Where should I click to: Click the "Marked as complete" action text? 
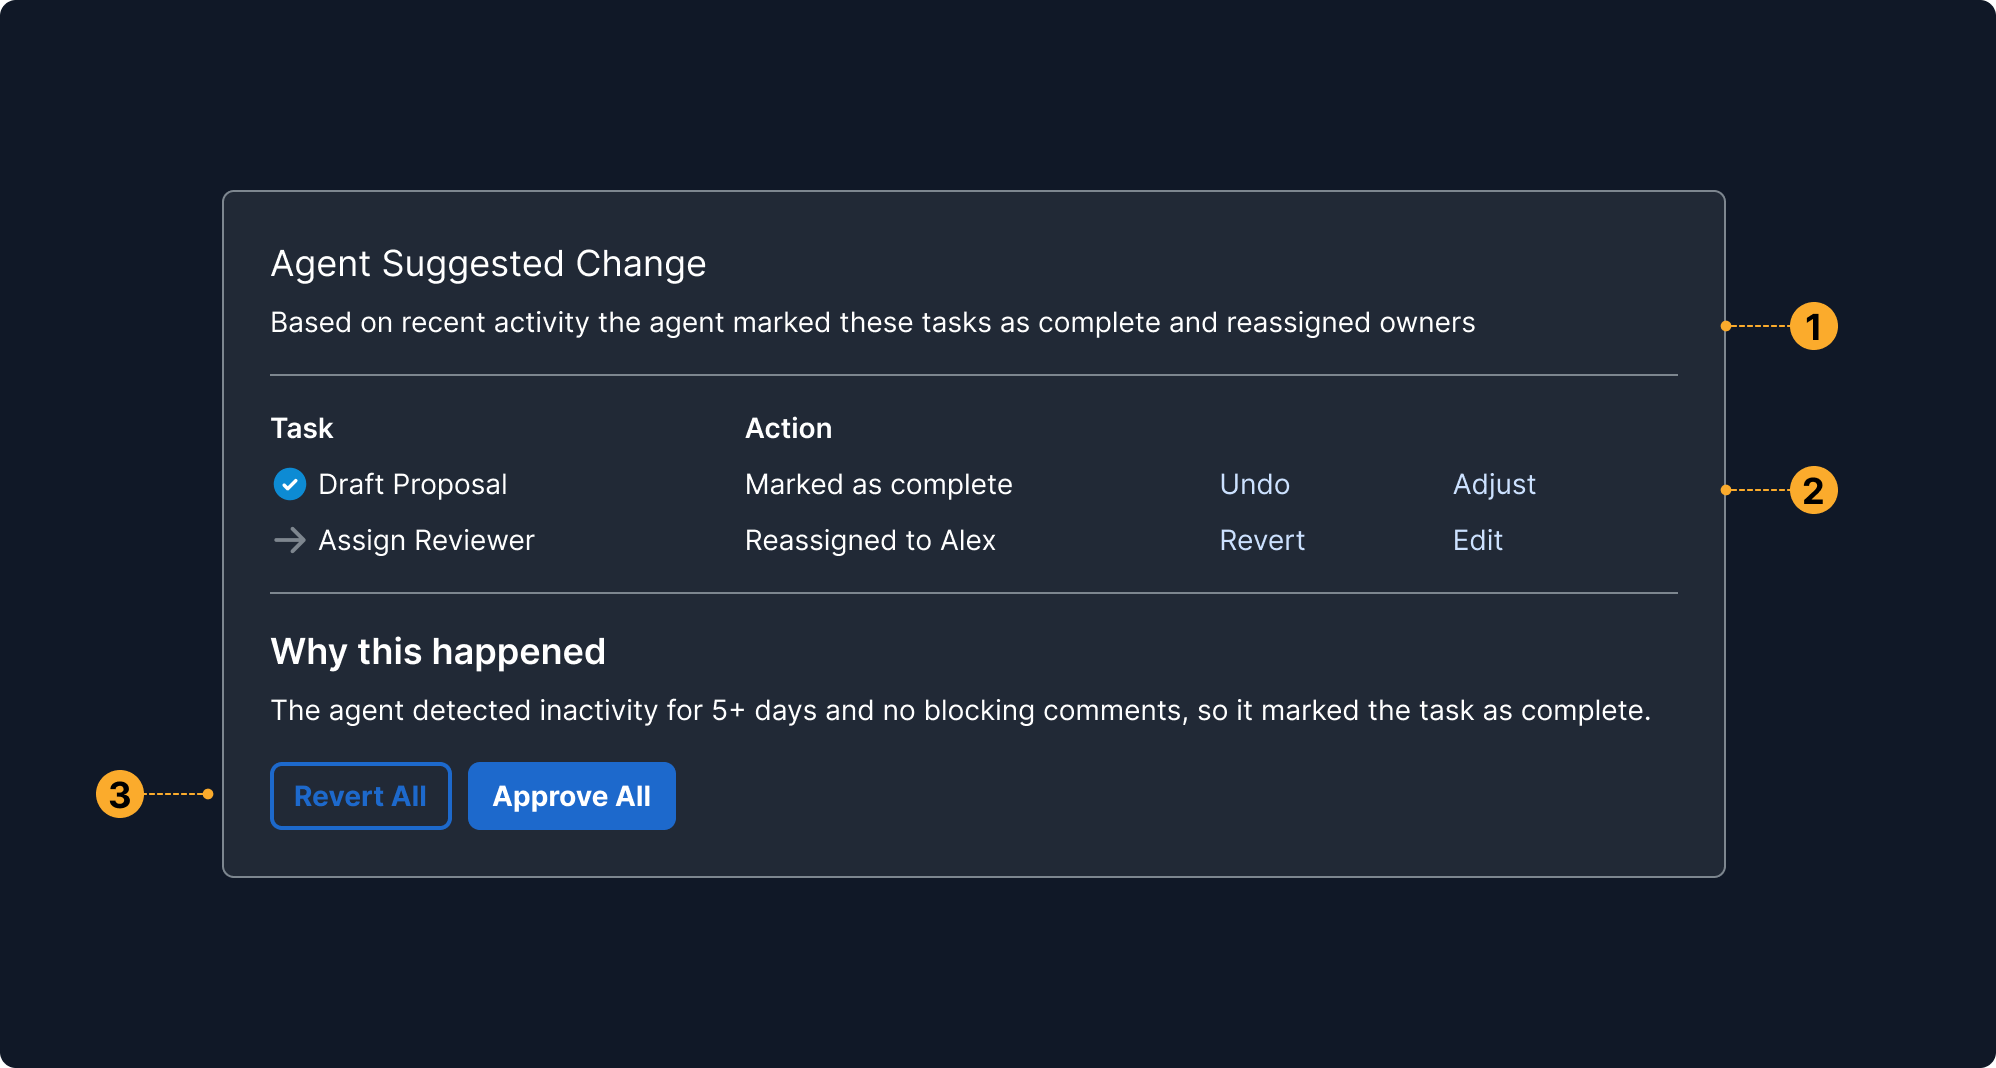pos(878,485)
